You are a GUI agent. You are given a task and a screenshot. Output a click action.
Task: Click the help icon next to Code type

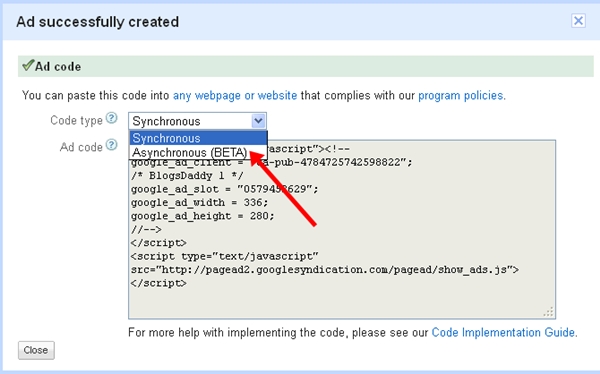tap(111, 118)
